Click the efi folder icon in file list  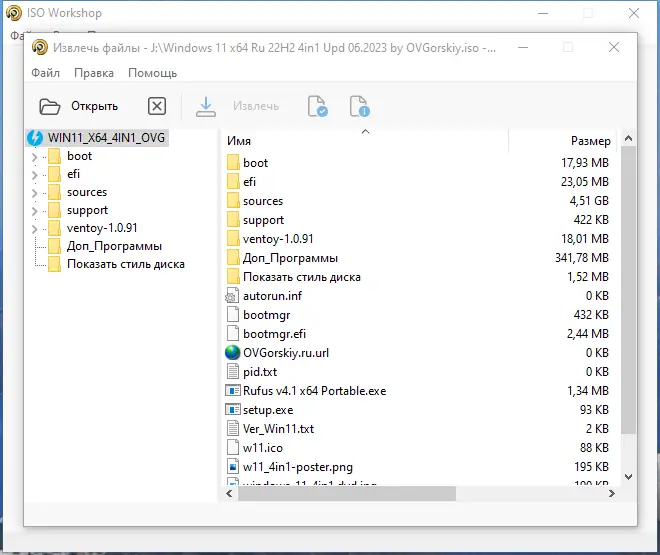point(233,182)
